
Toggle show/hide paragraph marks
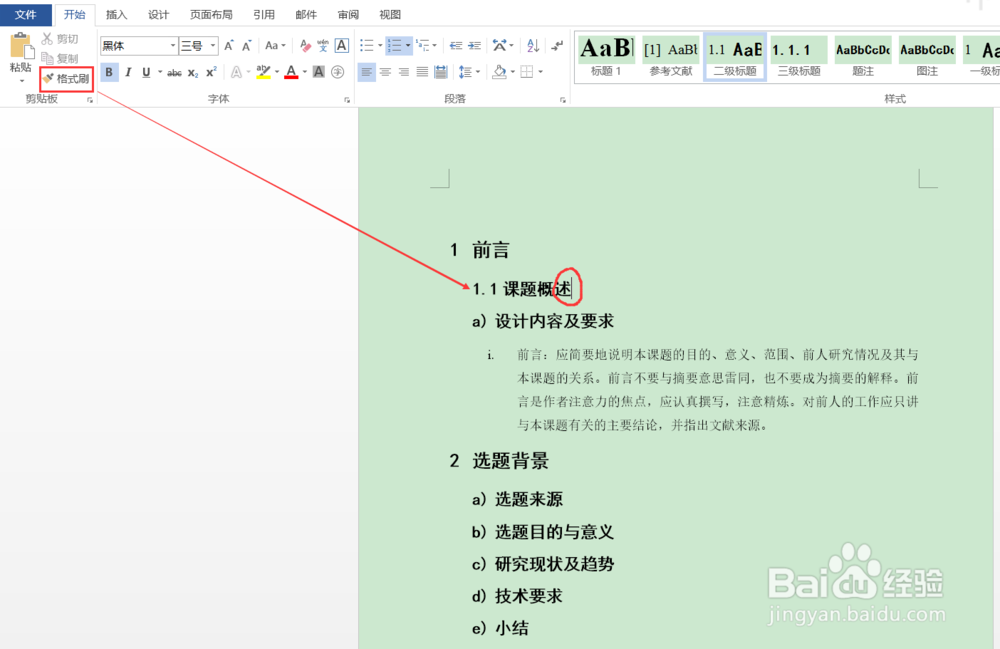click(x=558, y=45)
